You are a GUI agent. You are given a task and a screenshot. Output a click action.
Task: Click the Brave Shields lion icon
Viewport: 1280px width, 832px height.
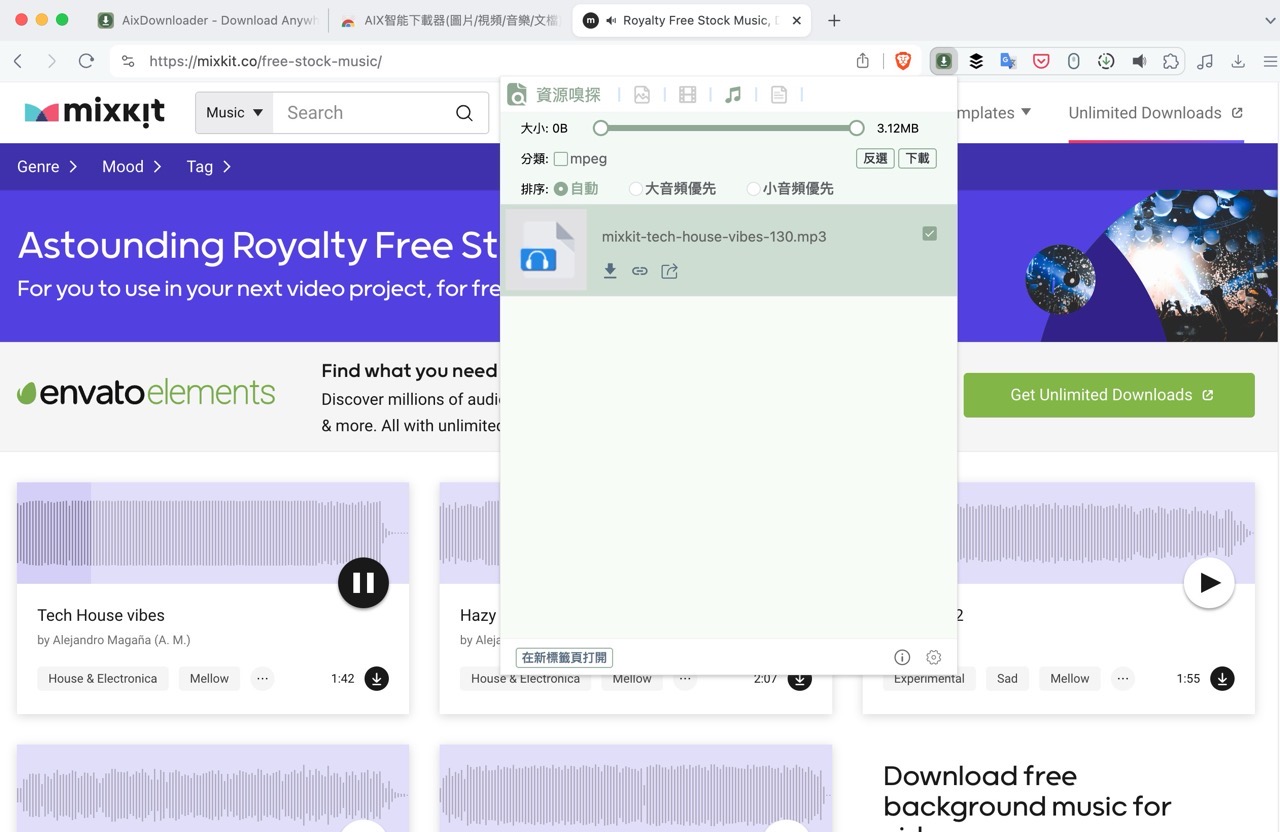tap(903, 61)
